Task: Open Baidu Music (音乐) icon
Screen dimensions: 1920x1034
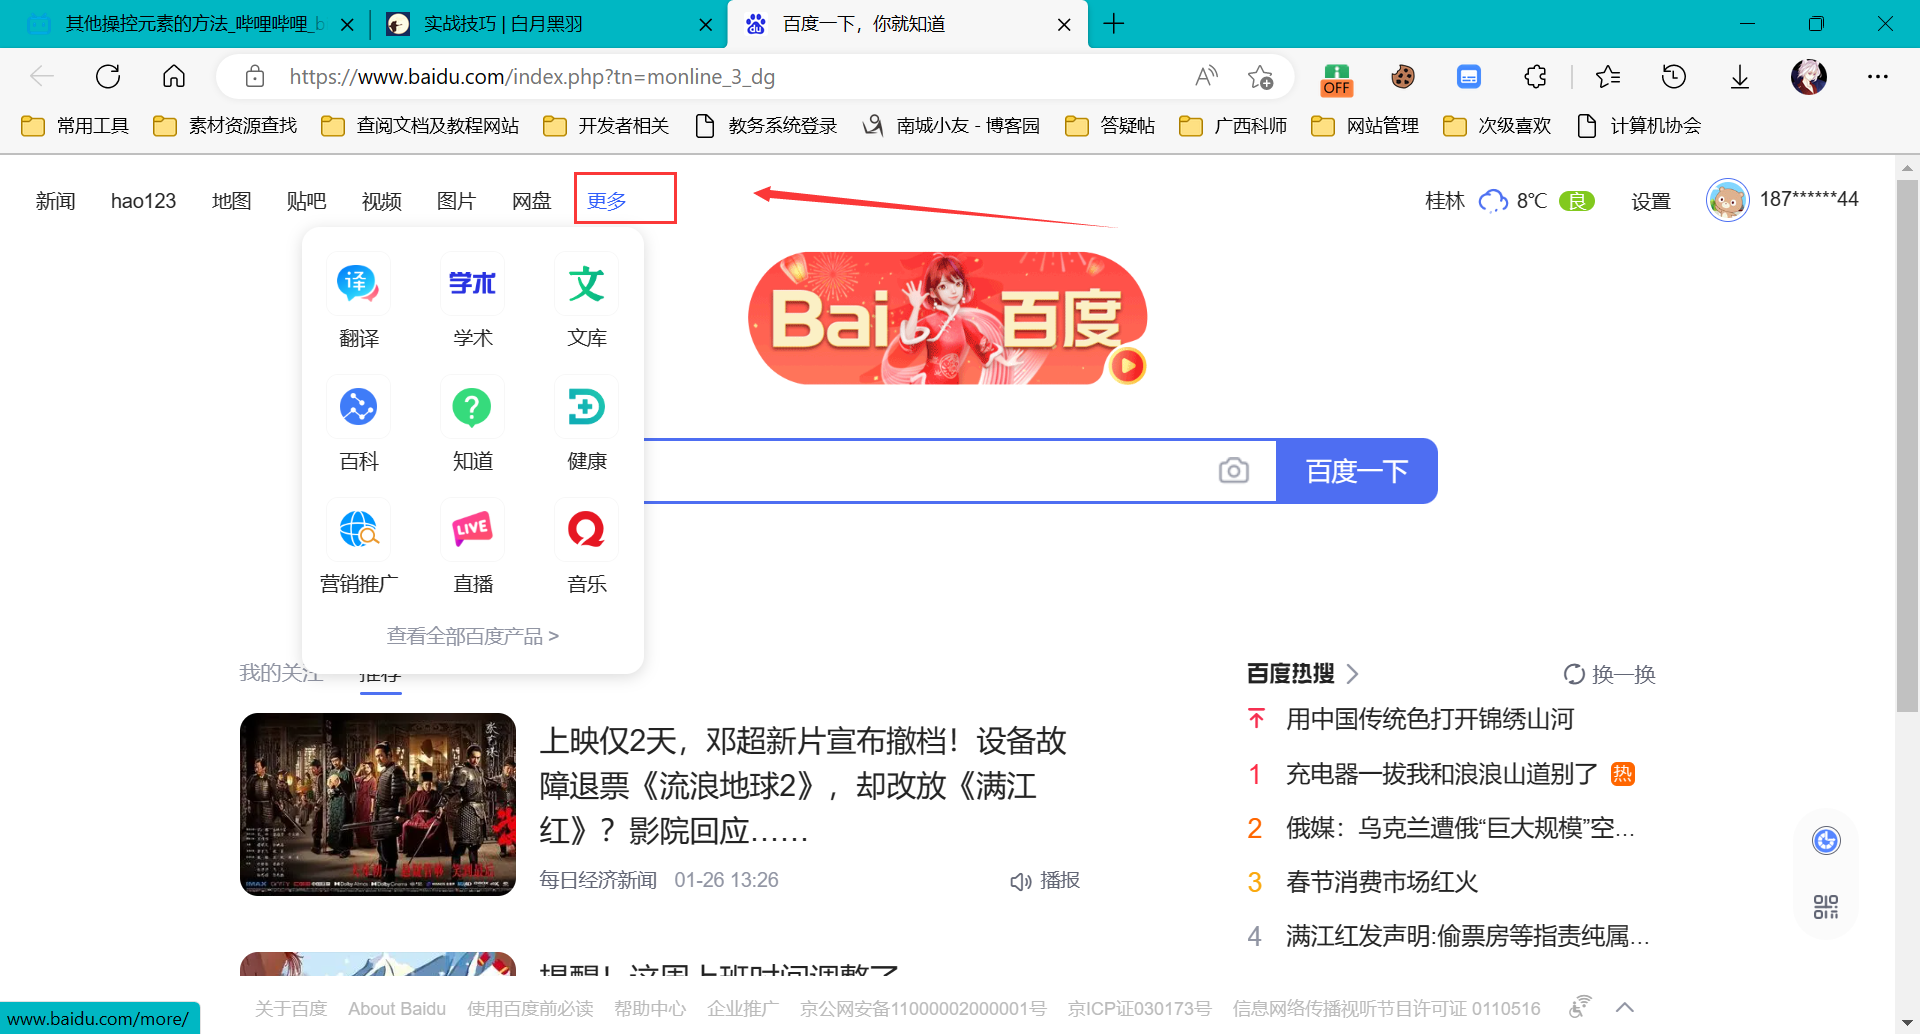Action: coord(586,530)
